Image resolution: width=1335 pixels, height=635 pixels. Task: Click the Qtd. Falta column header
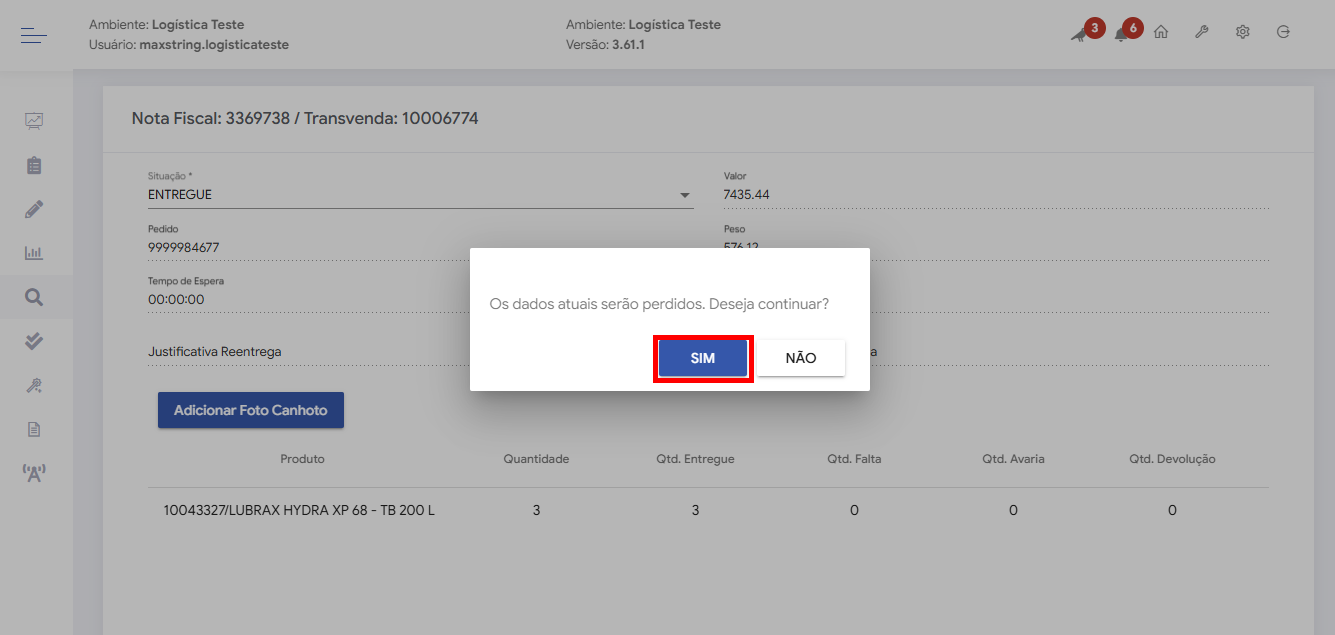click(854, 459)
